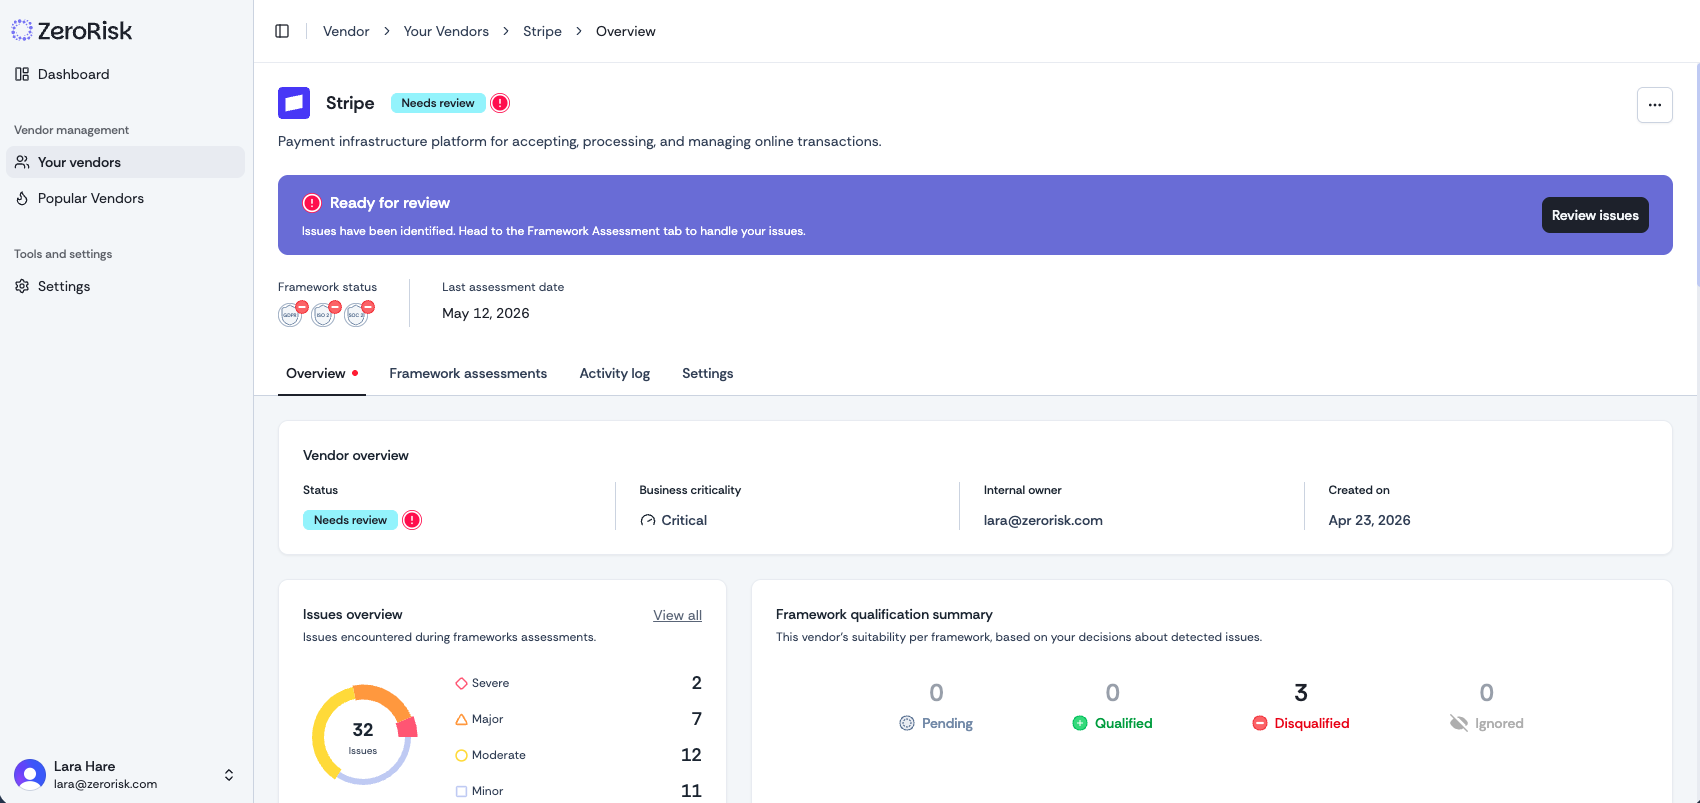
Task: Click the Popular Vendors flame icon
Action: pyautogui.click(x=22, y=198)
